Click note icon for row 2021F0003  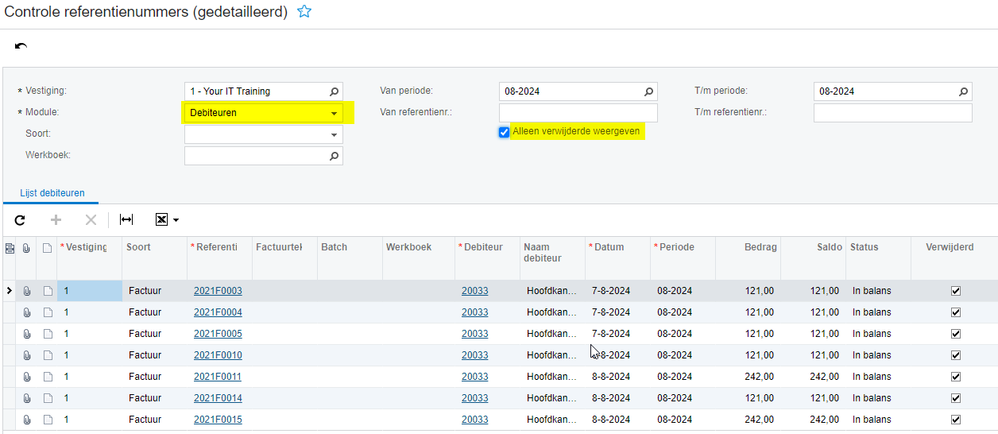click(47, 291)
